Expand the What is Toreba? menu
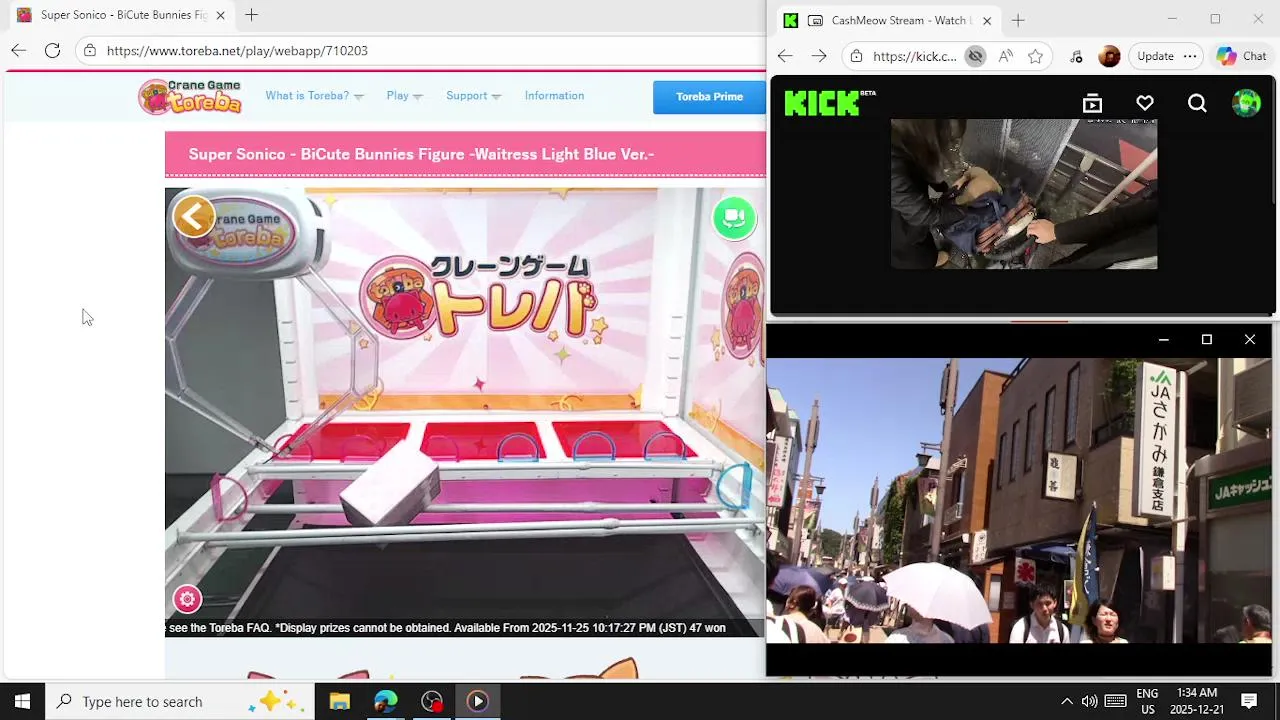This screenshot has width=1280, height=720. pos(314,96)
